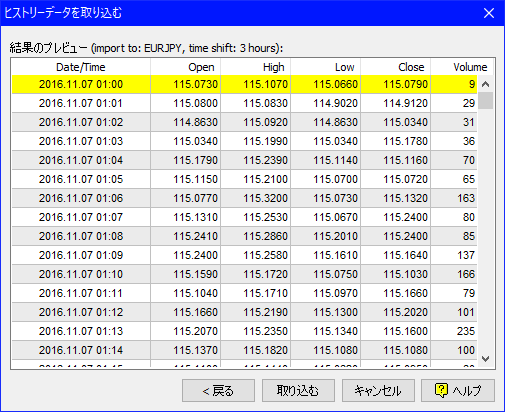Close the ヒストリーデータを取り込む dialog
The width and height of the screenshot is (505, 412).
[489, 13]
